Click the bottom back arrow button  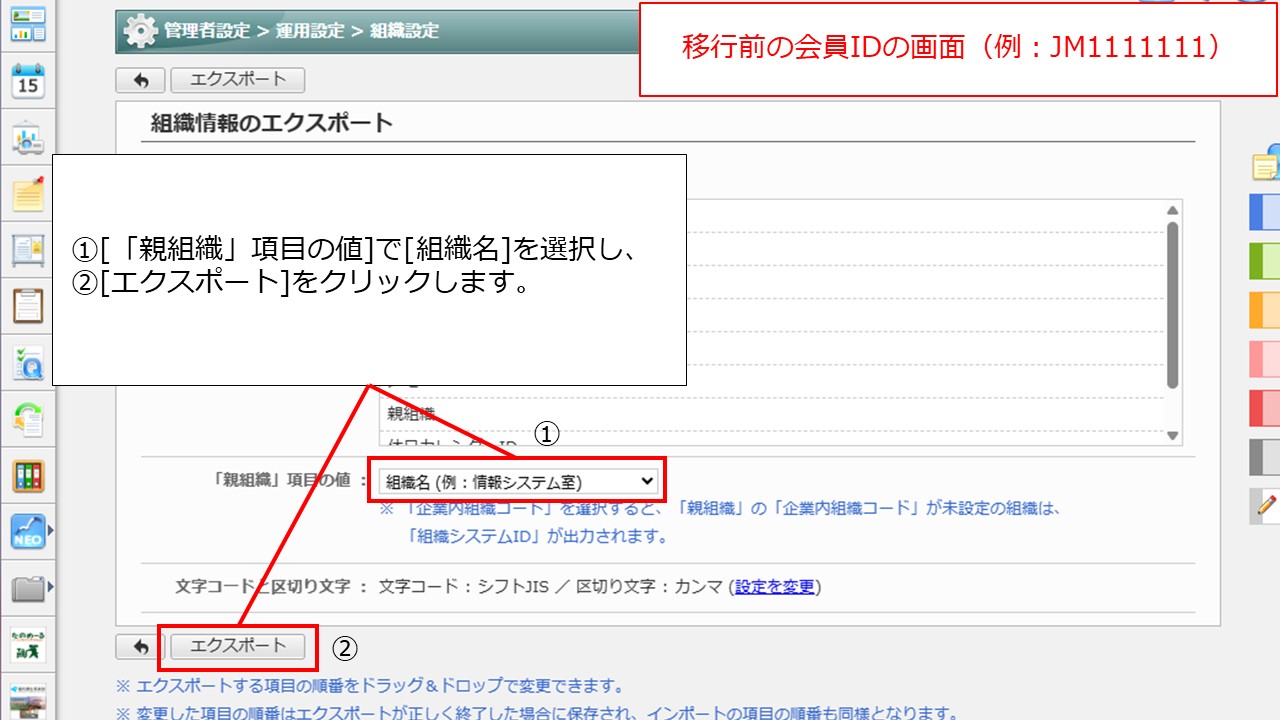click(x=140, y=647)
